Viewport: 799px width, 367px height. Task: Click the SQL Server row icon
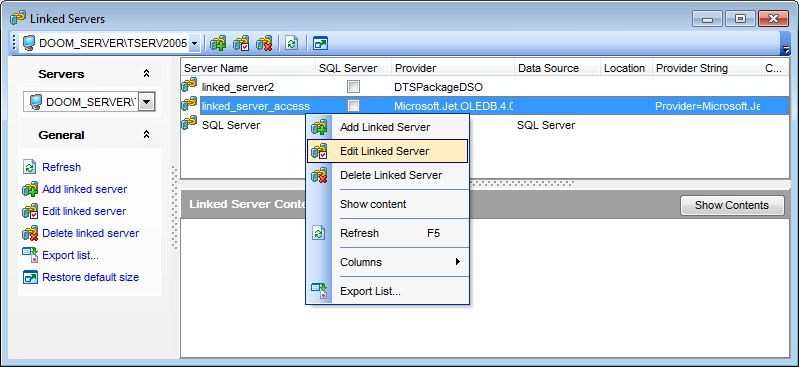[189, 123]
